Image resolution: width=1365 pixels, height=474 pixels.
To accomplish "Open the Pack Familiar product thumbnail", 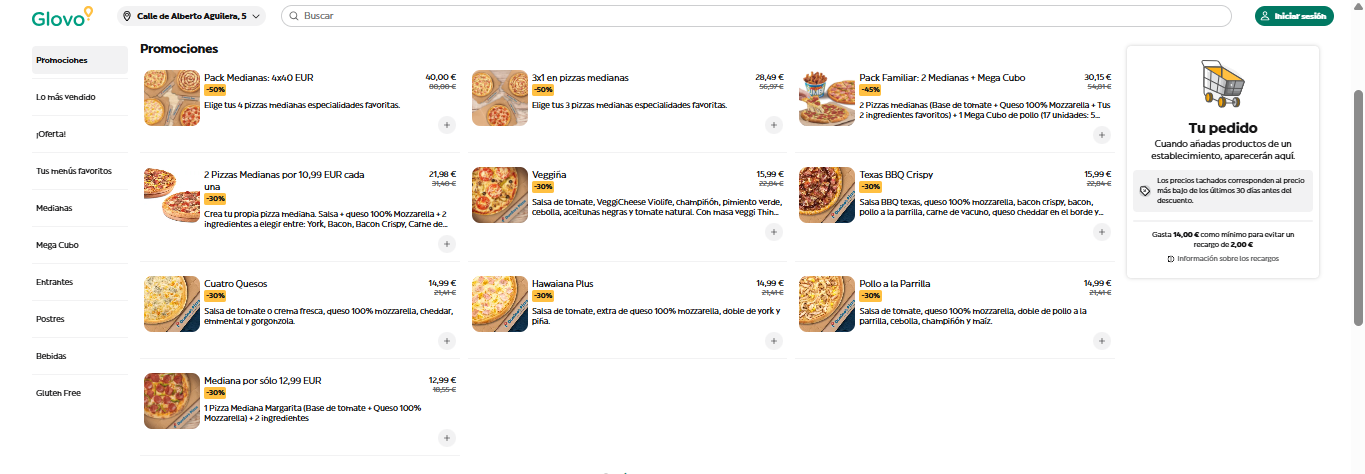I will point(827,98).
